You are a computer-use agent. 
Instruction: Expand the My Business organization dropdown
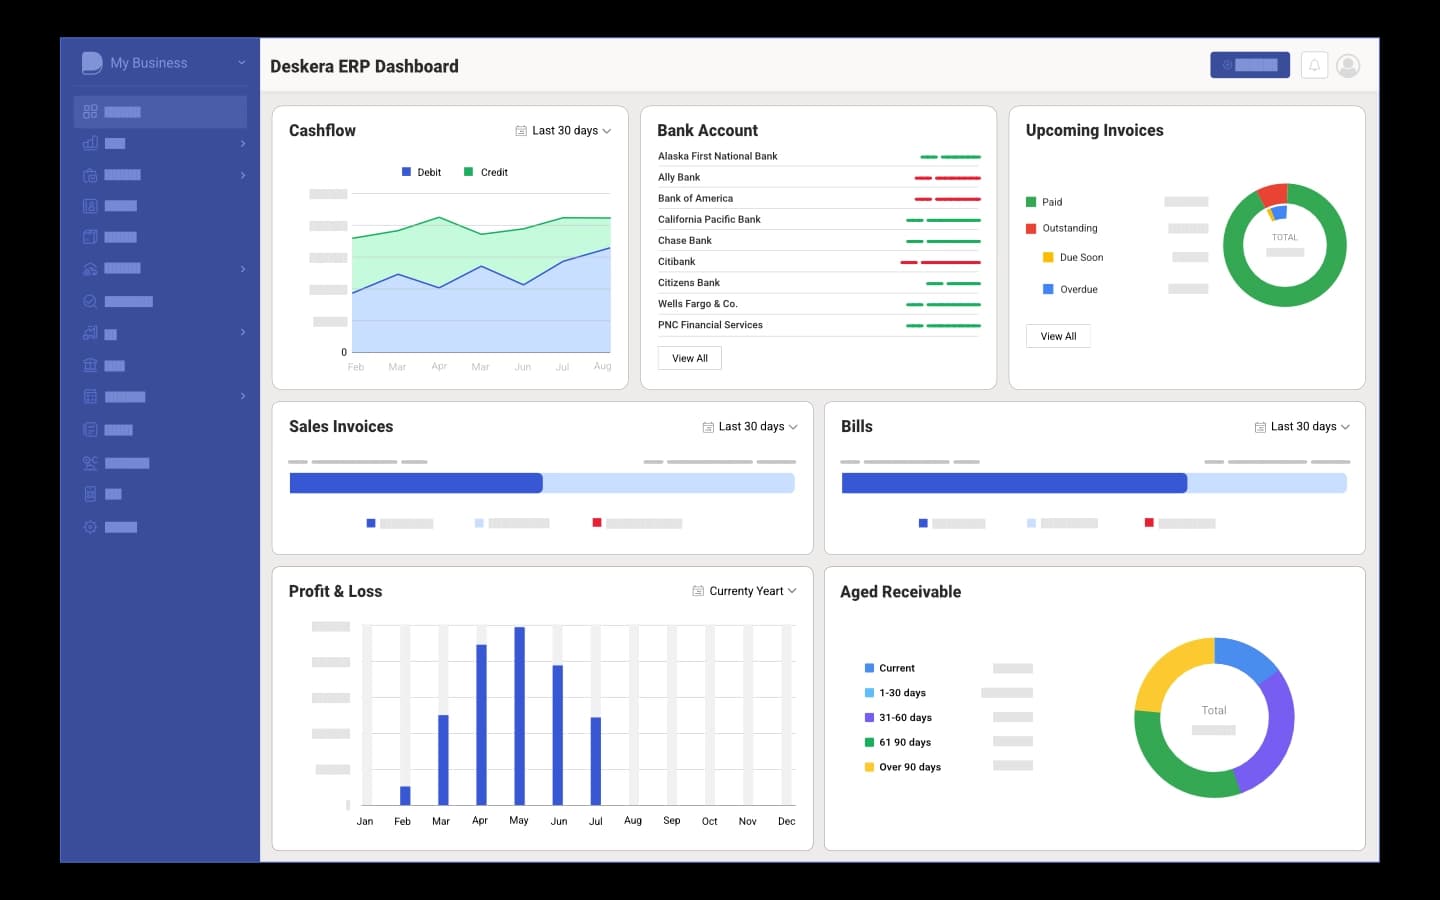(x=241, y=63)
